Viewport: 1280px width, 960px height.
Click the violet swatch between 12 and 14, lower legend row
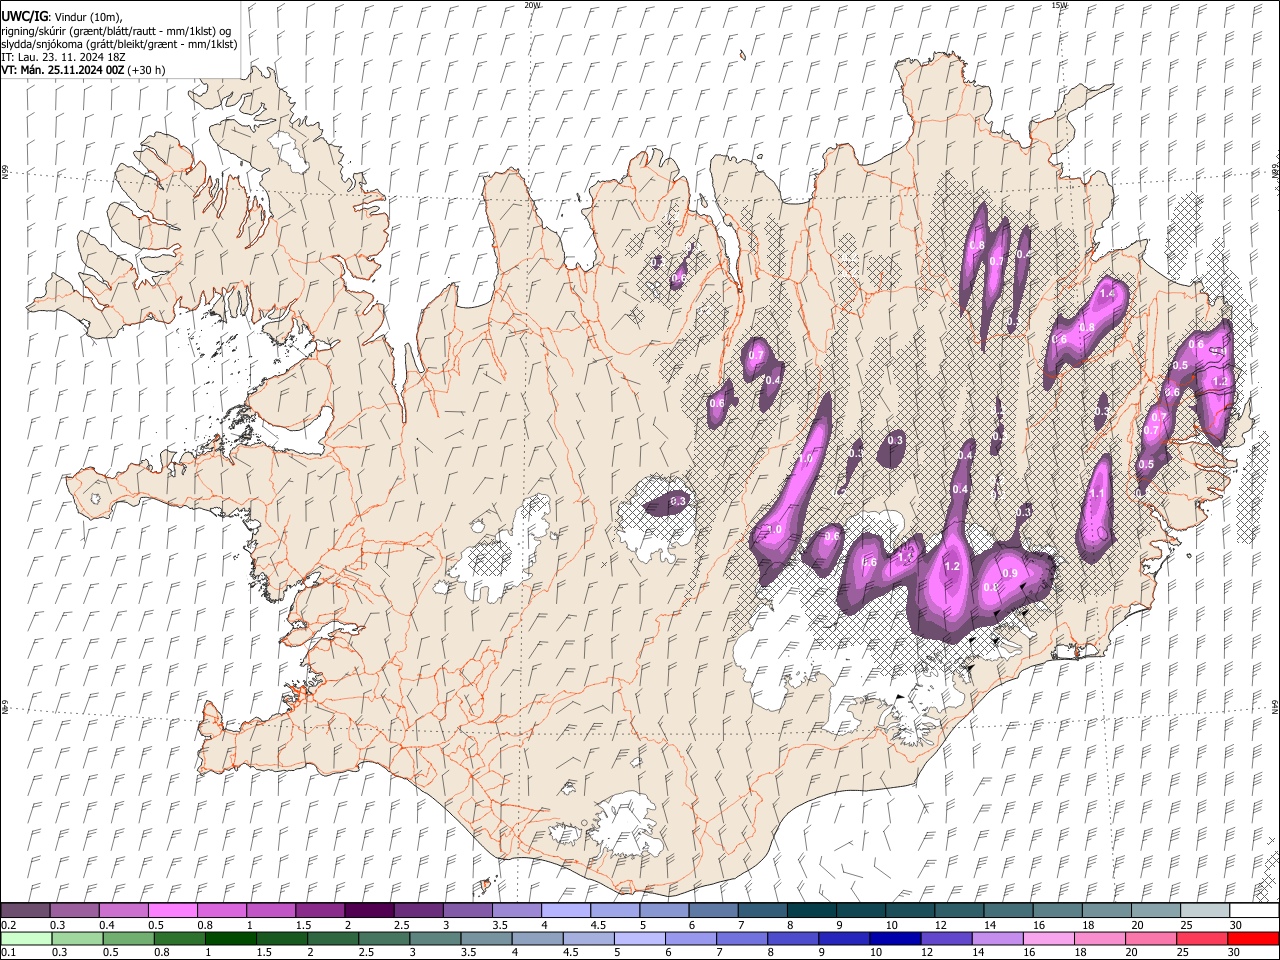pos(945,939)
